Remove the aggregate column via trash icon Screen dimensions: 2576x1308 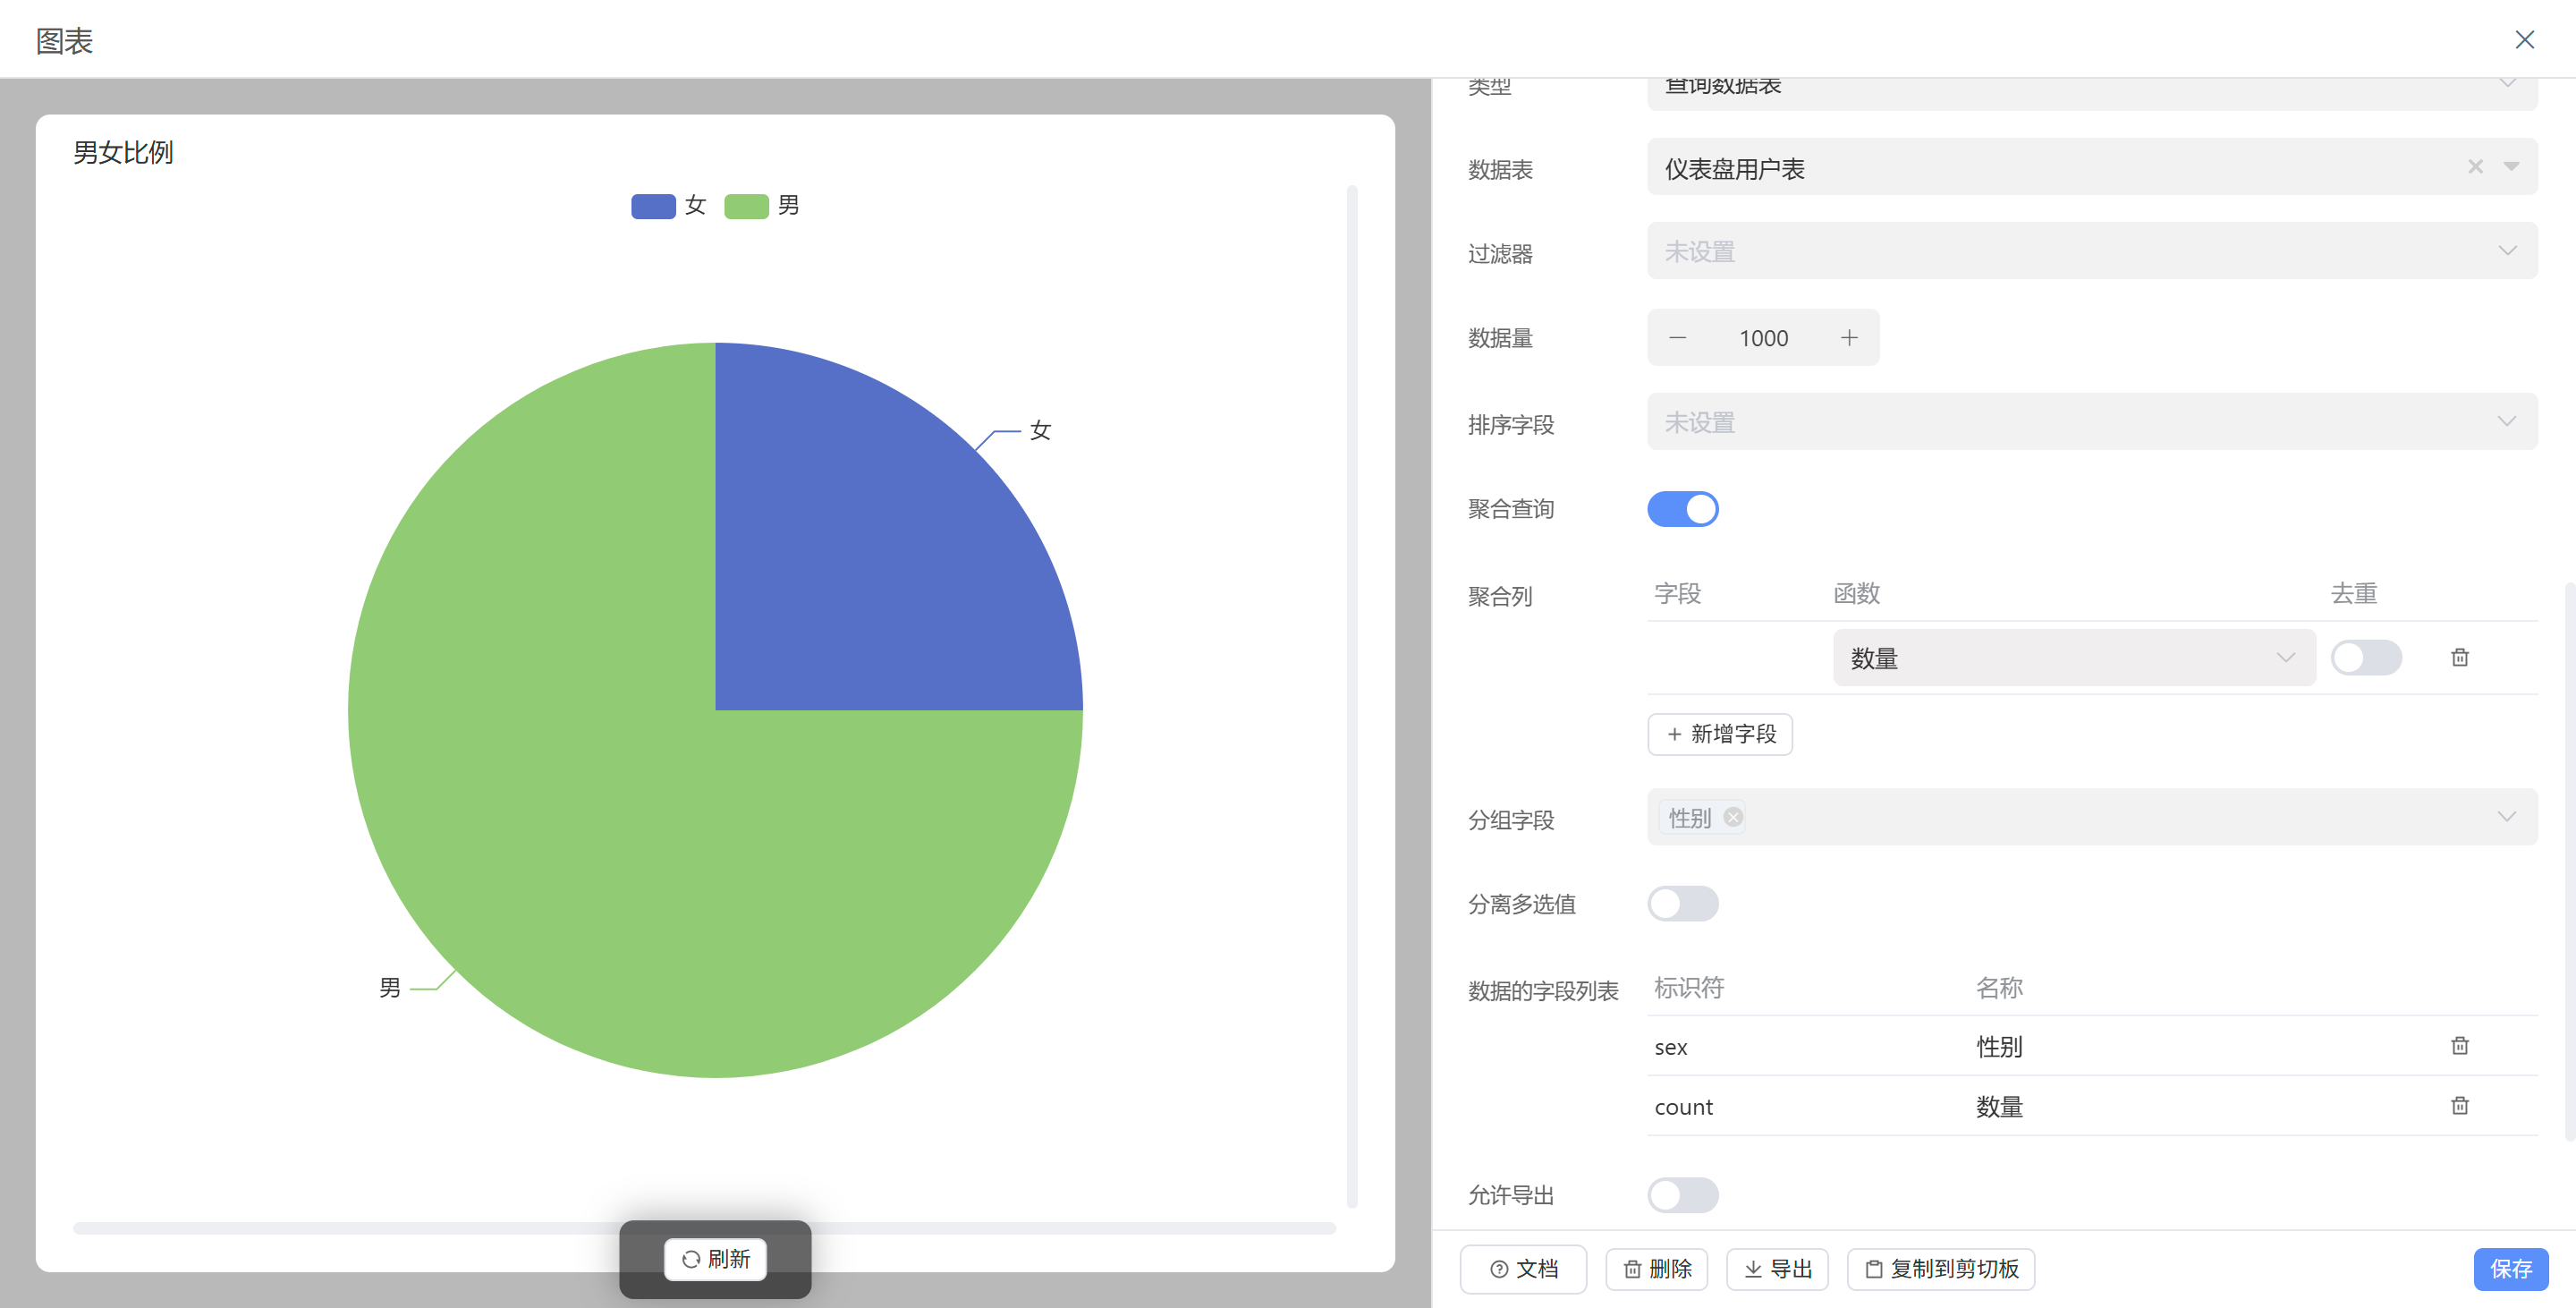point(2459,658)
